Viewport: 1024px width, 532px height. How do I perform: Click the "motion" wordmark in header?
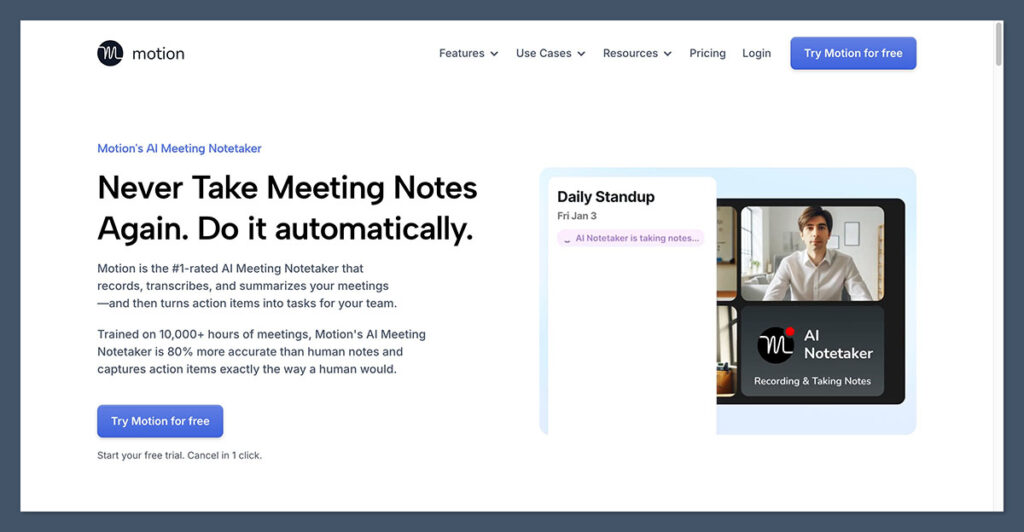coord(158,54)
